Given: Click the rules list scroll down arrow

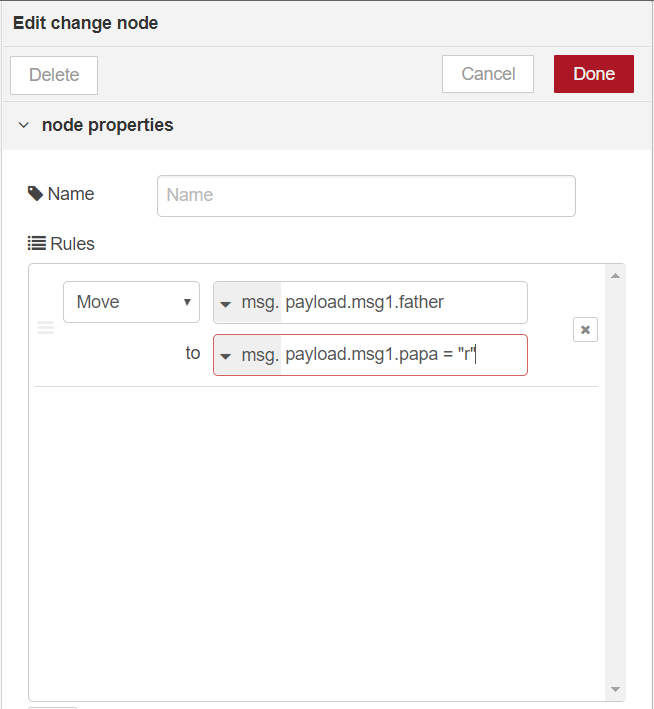Looking at the screenshot, I should (x=615, y=689).
